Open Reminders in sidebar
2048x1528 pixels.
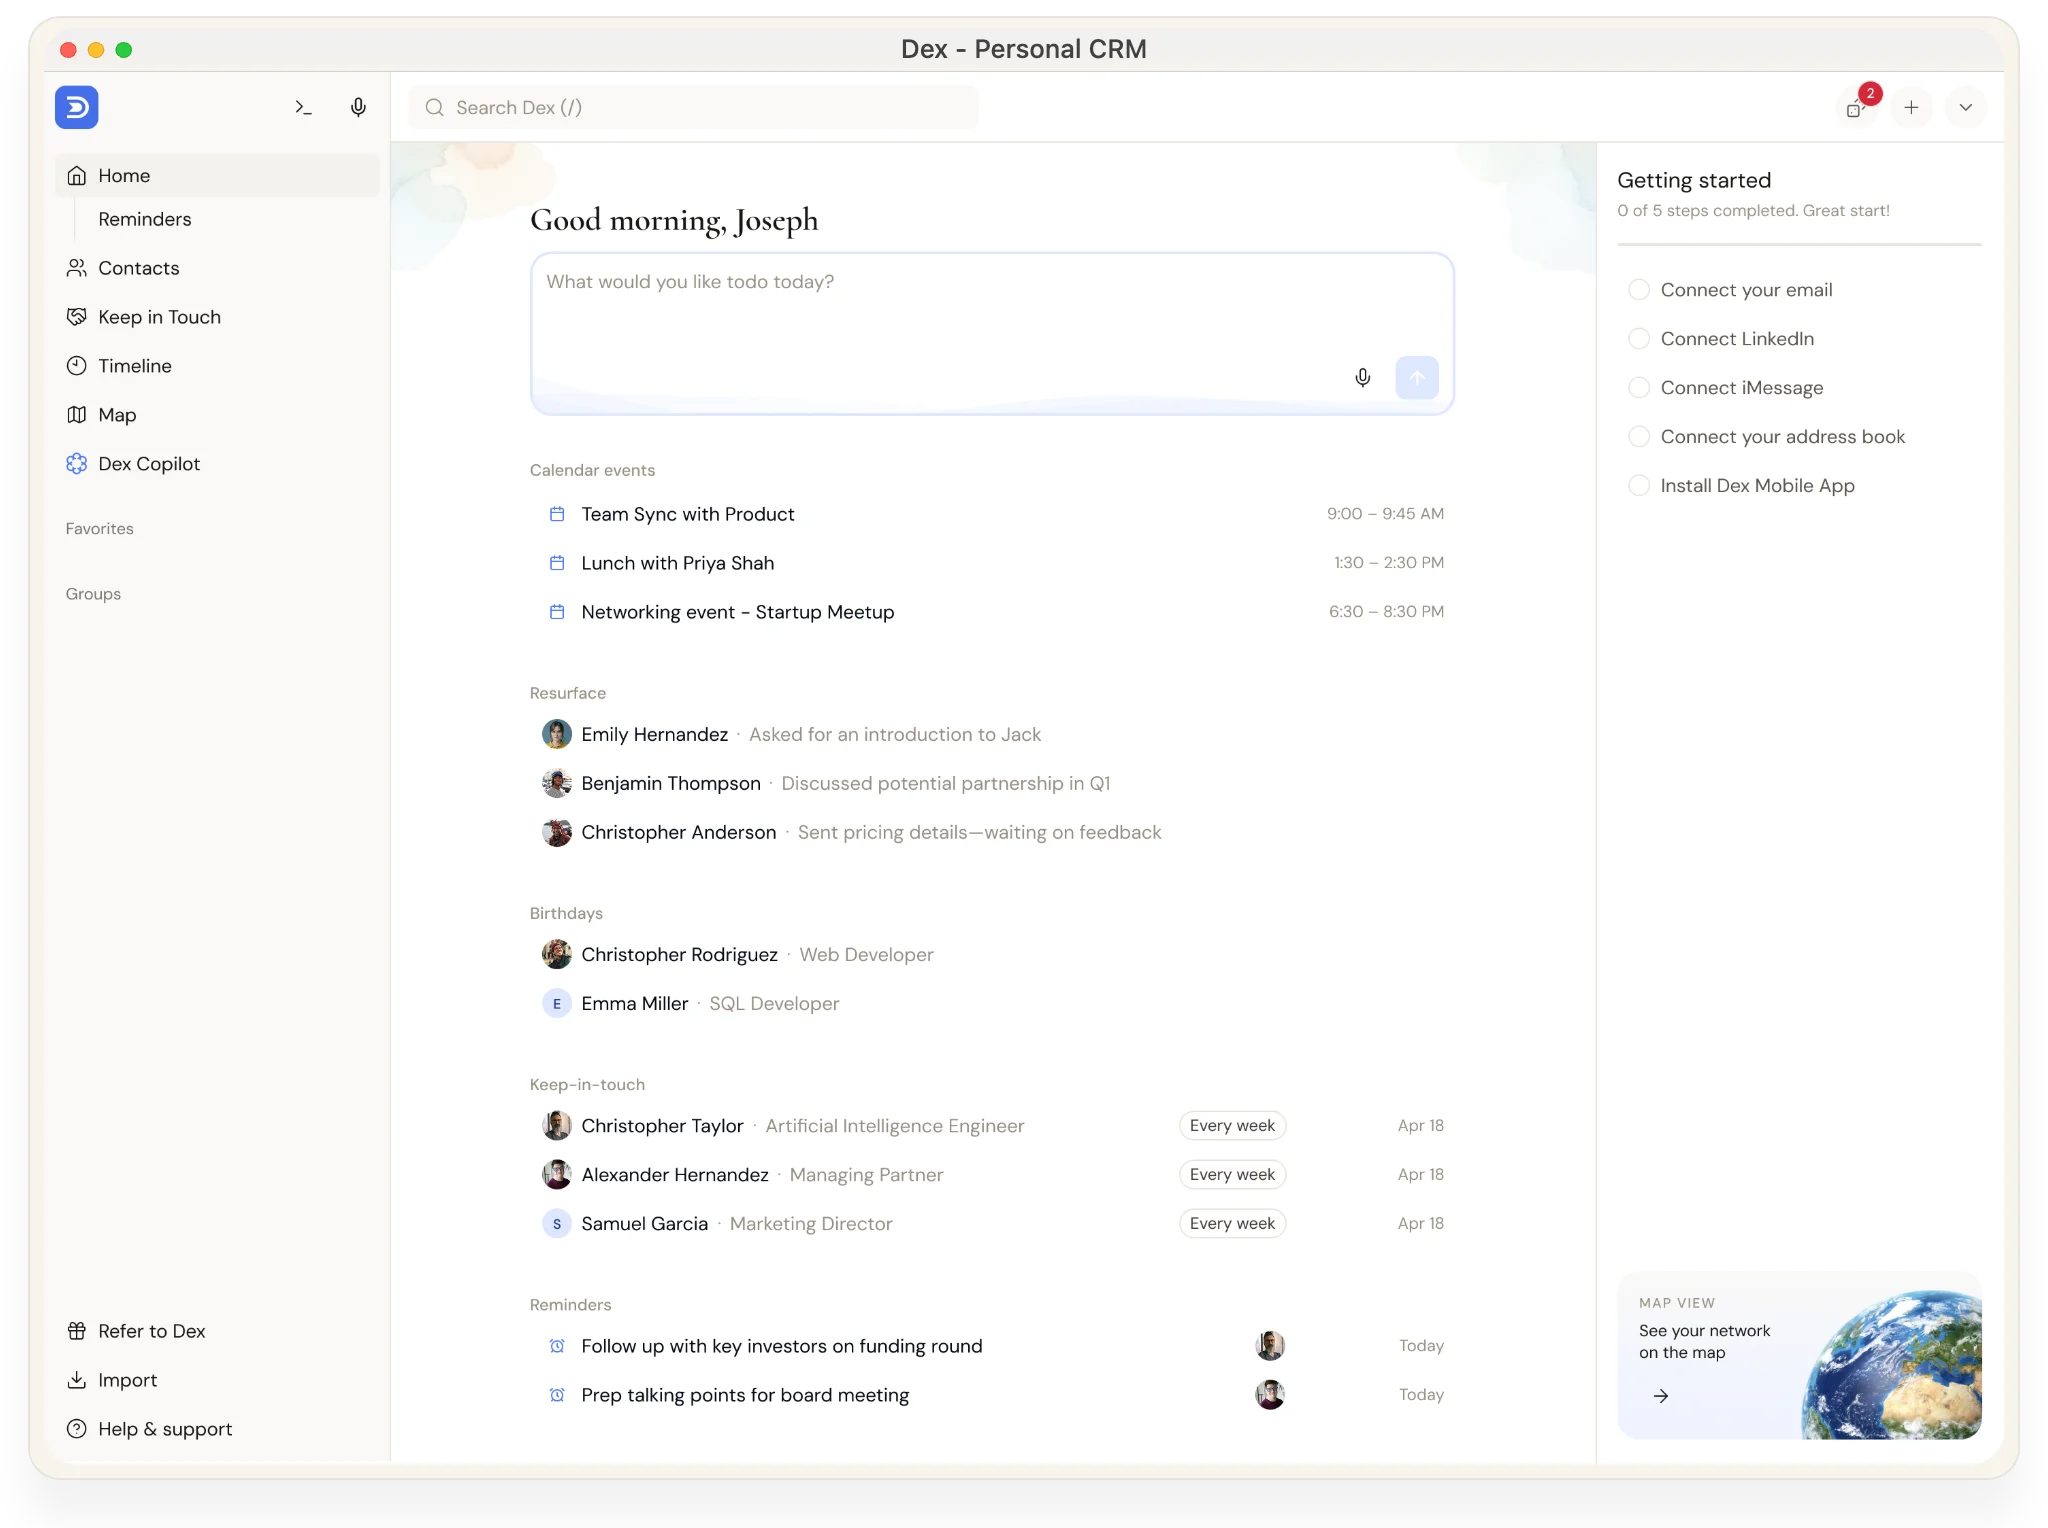pyautogui.click(x=144, y=219)
